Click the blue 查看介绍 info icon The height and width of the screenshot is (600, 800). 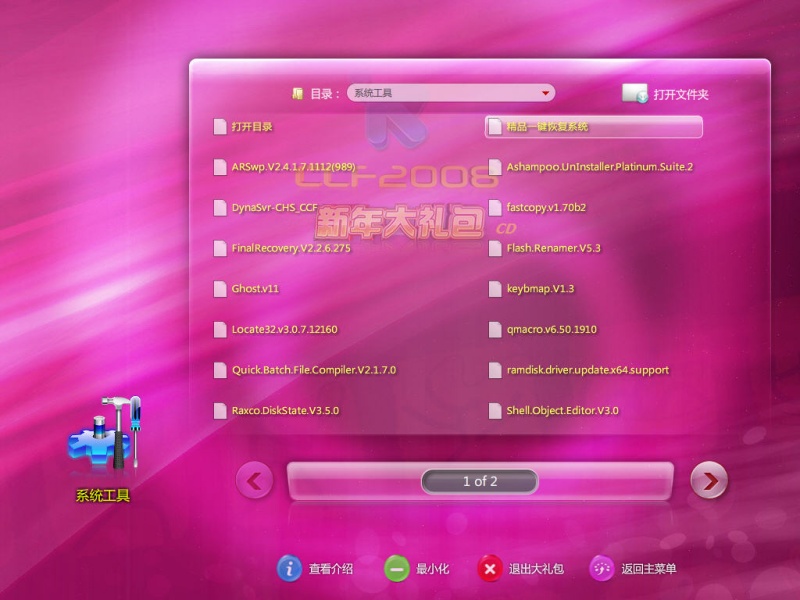(x=289, y=568)
